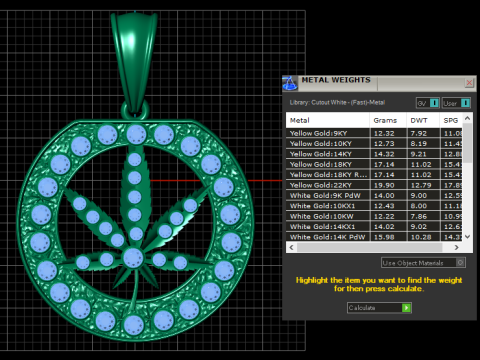This screenshot has height=360, width=480.
Task: Click DWT value 7.92
Action: (419, 133)
